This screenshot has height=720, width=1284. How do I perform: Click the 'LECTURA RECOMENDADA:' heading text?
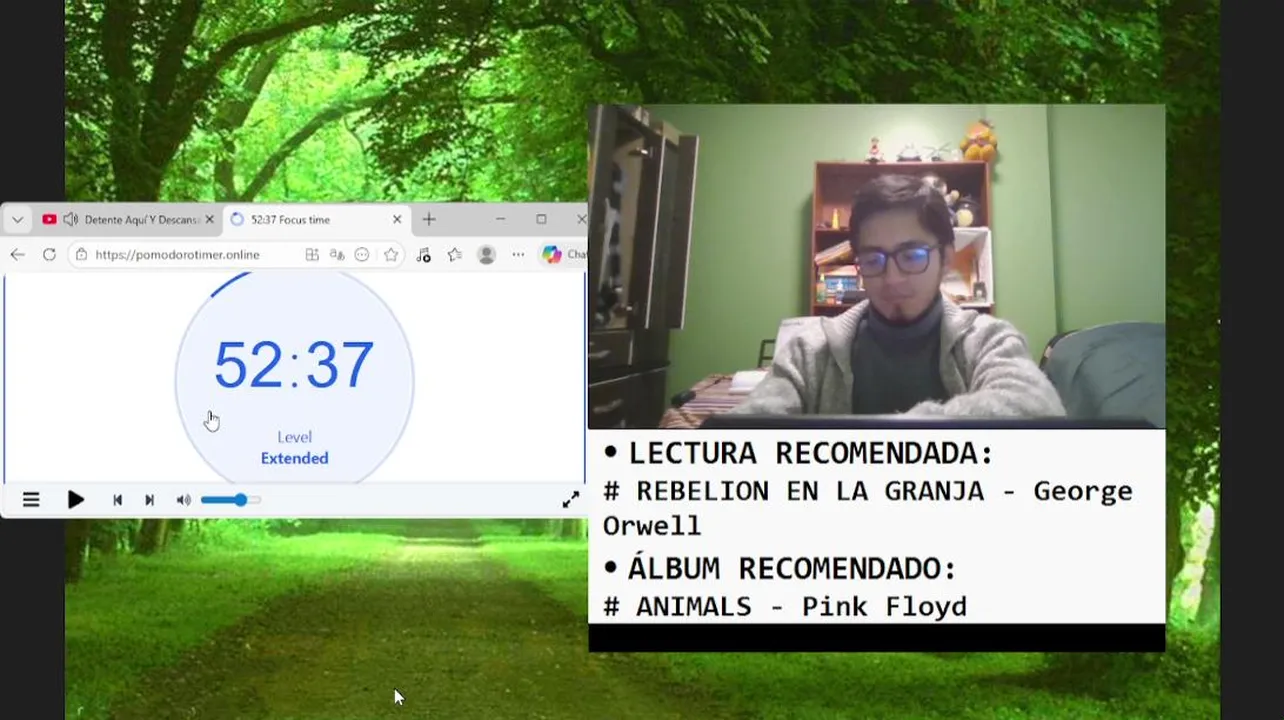tap(810, 453)
